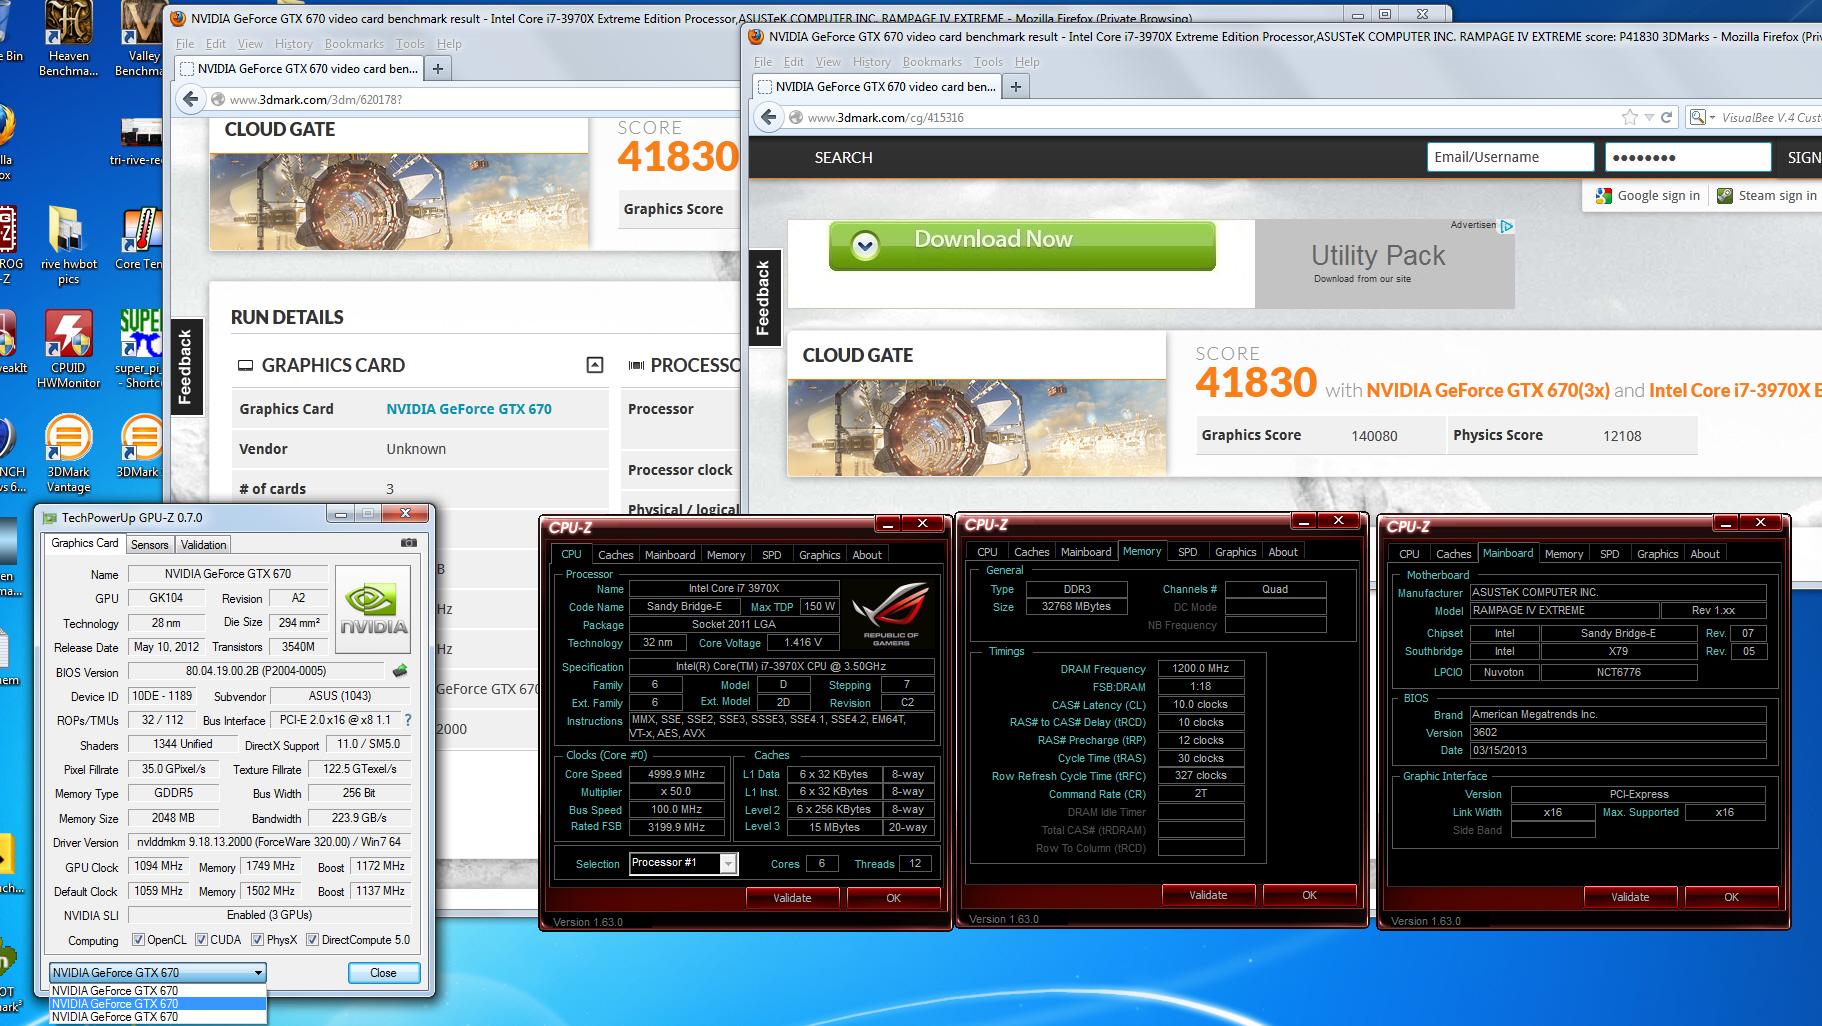Switch to Sensors tab in GPU-Z
This screenshot has height=1026, width=1822.
tap(150, 544)
